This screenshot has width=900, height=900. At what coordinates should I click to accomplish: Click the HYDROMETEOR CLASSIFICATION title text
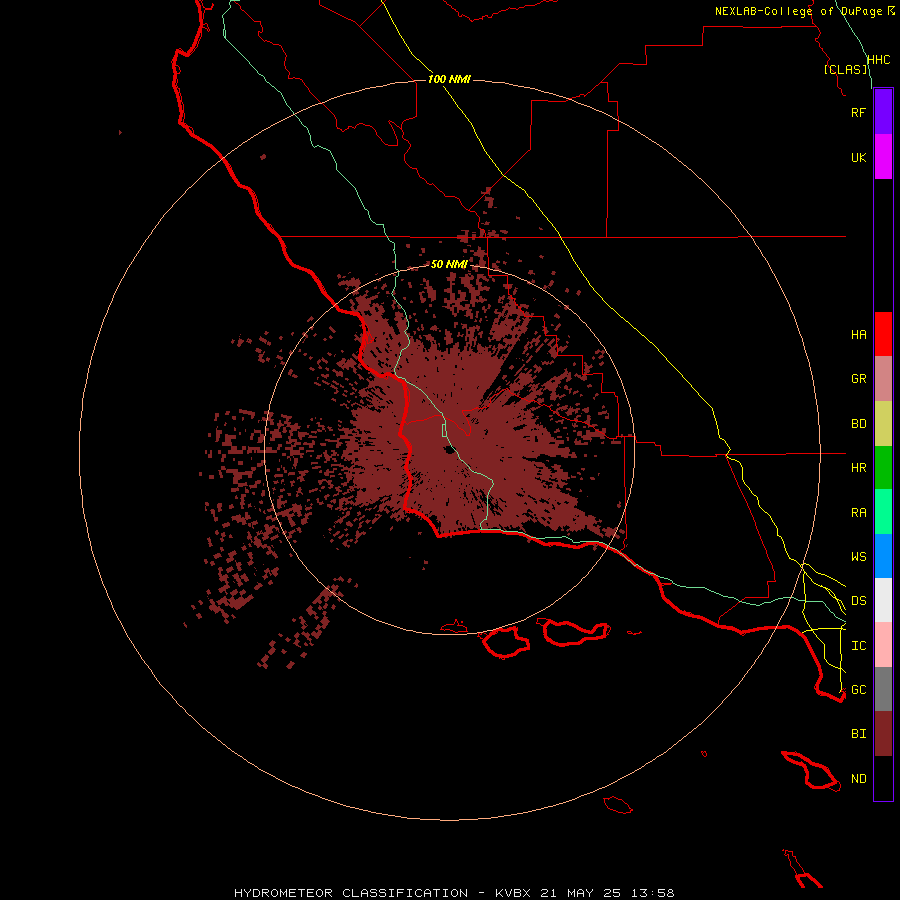coord(351,893)
